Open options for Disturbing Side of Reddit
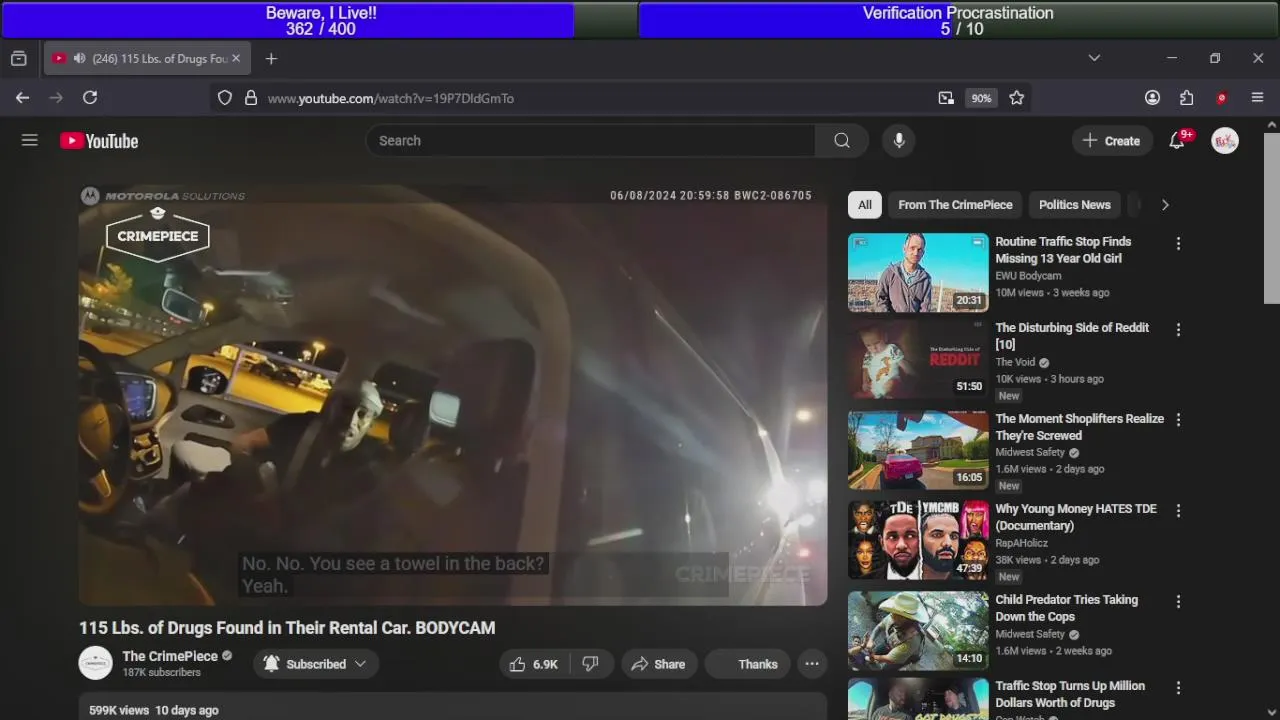The height and width of the screenshot is (720, 1280). [x=1178, y=330]
